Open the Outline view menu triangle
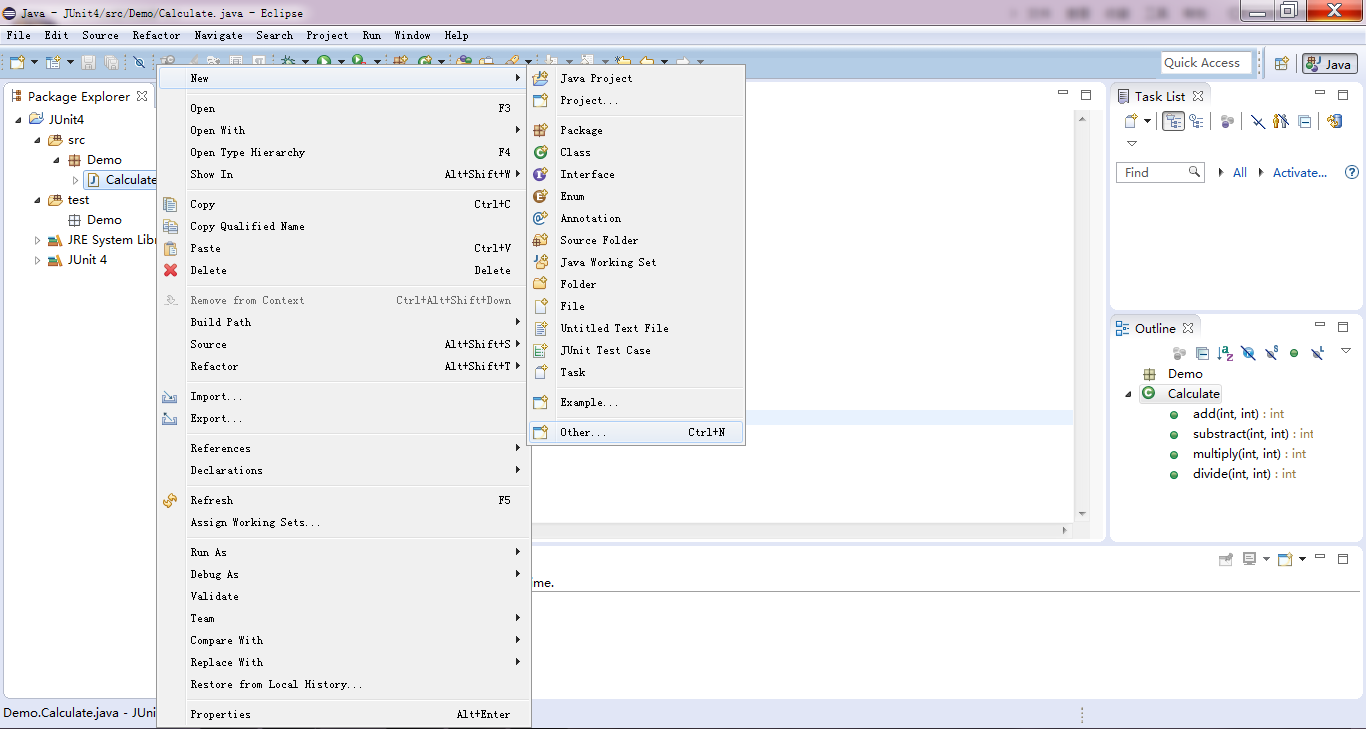1366x729 pixels. 1346,351
